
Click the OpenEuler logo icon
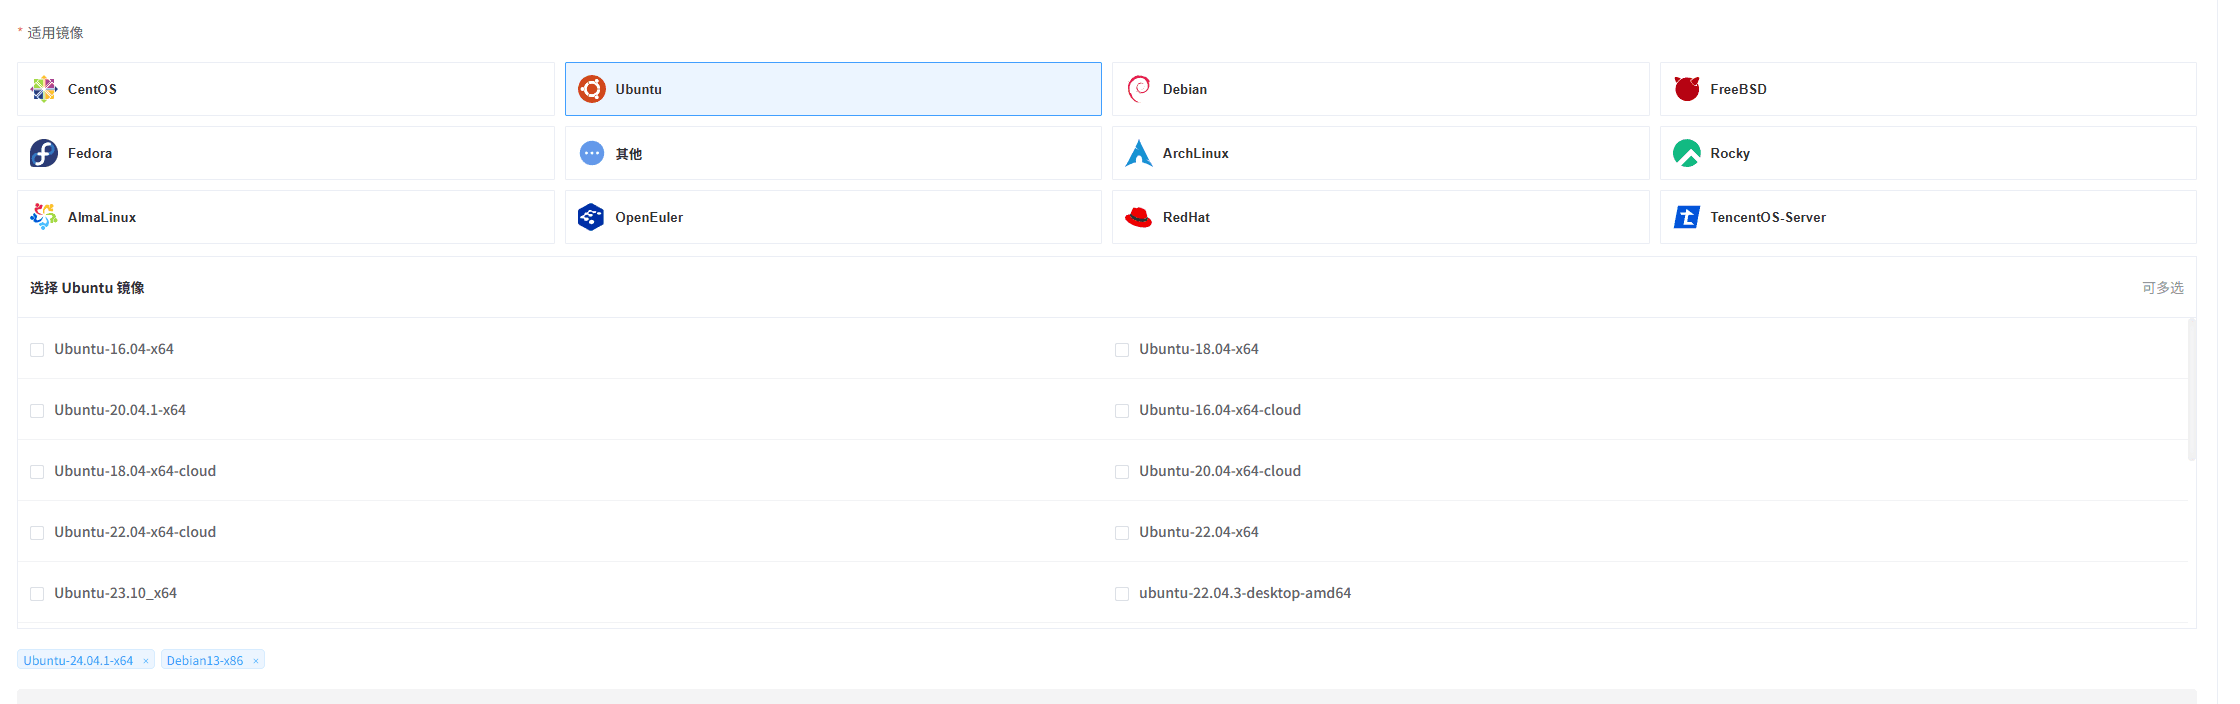(592, 217)
